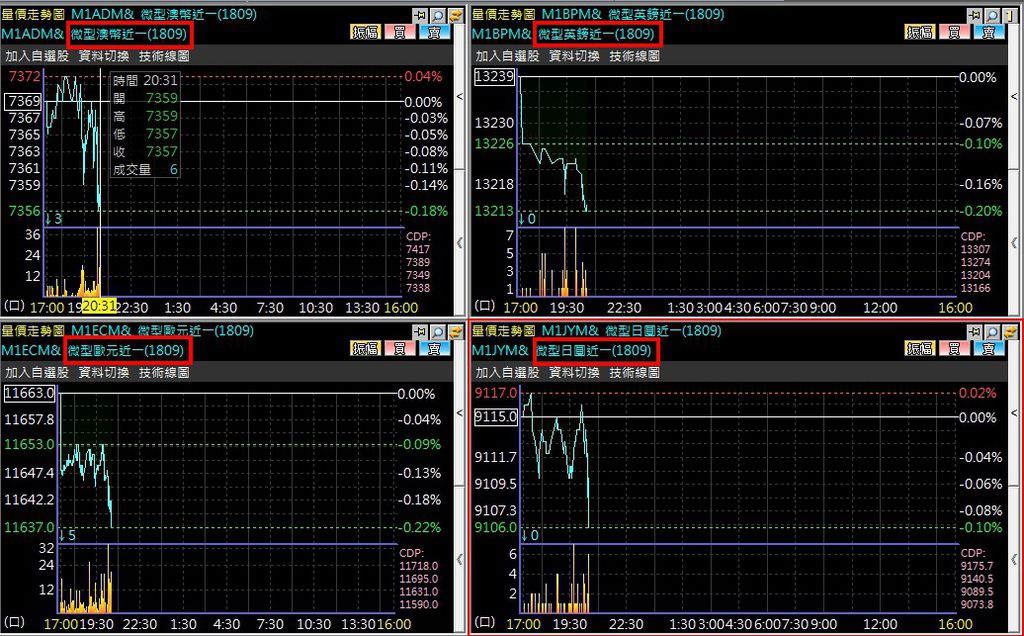
Task: Open 技術線圖 menu in M1ADM& panel
Action: tap(164, 56)
